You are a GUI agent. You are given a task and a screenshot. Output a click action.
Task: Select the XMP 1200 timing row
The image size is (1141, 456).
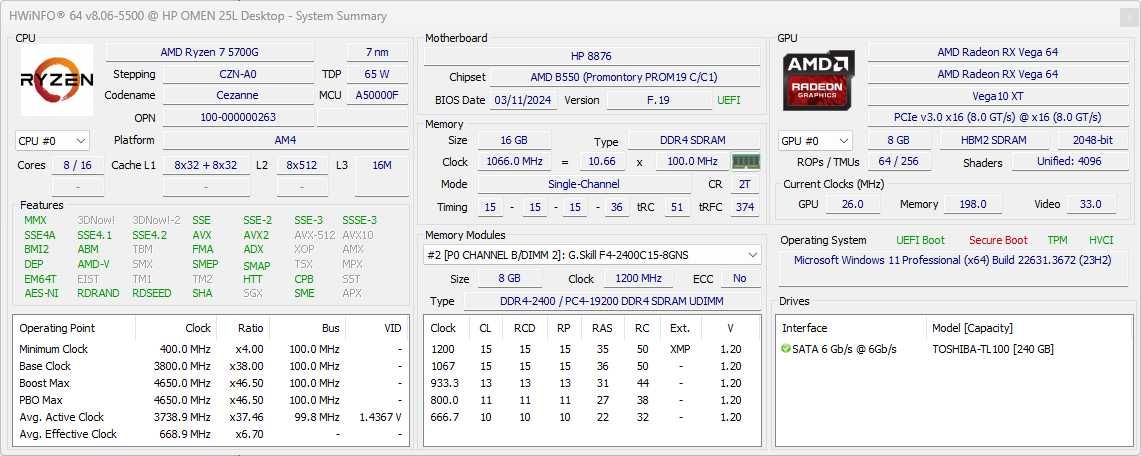pyautogui.click(x=592, y=349)
